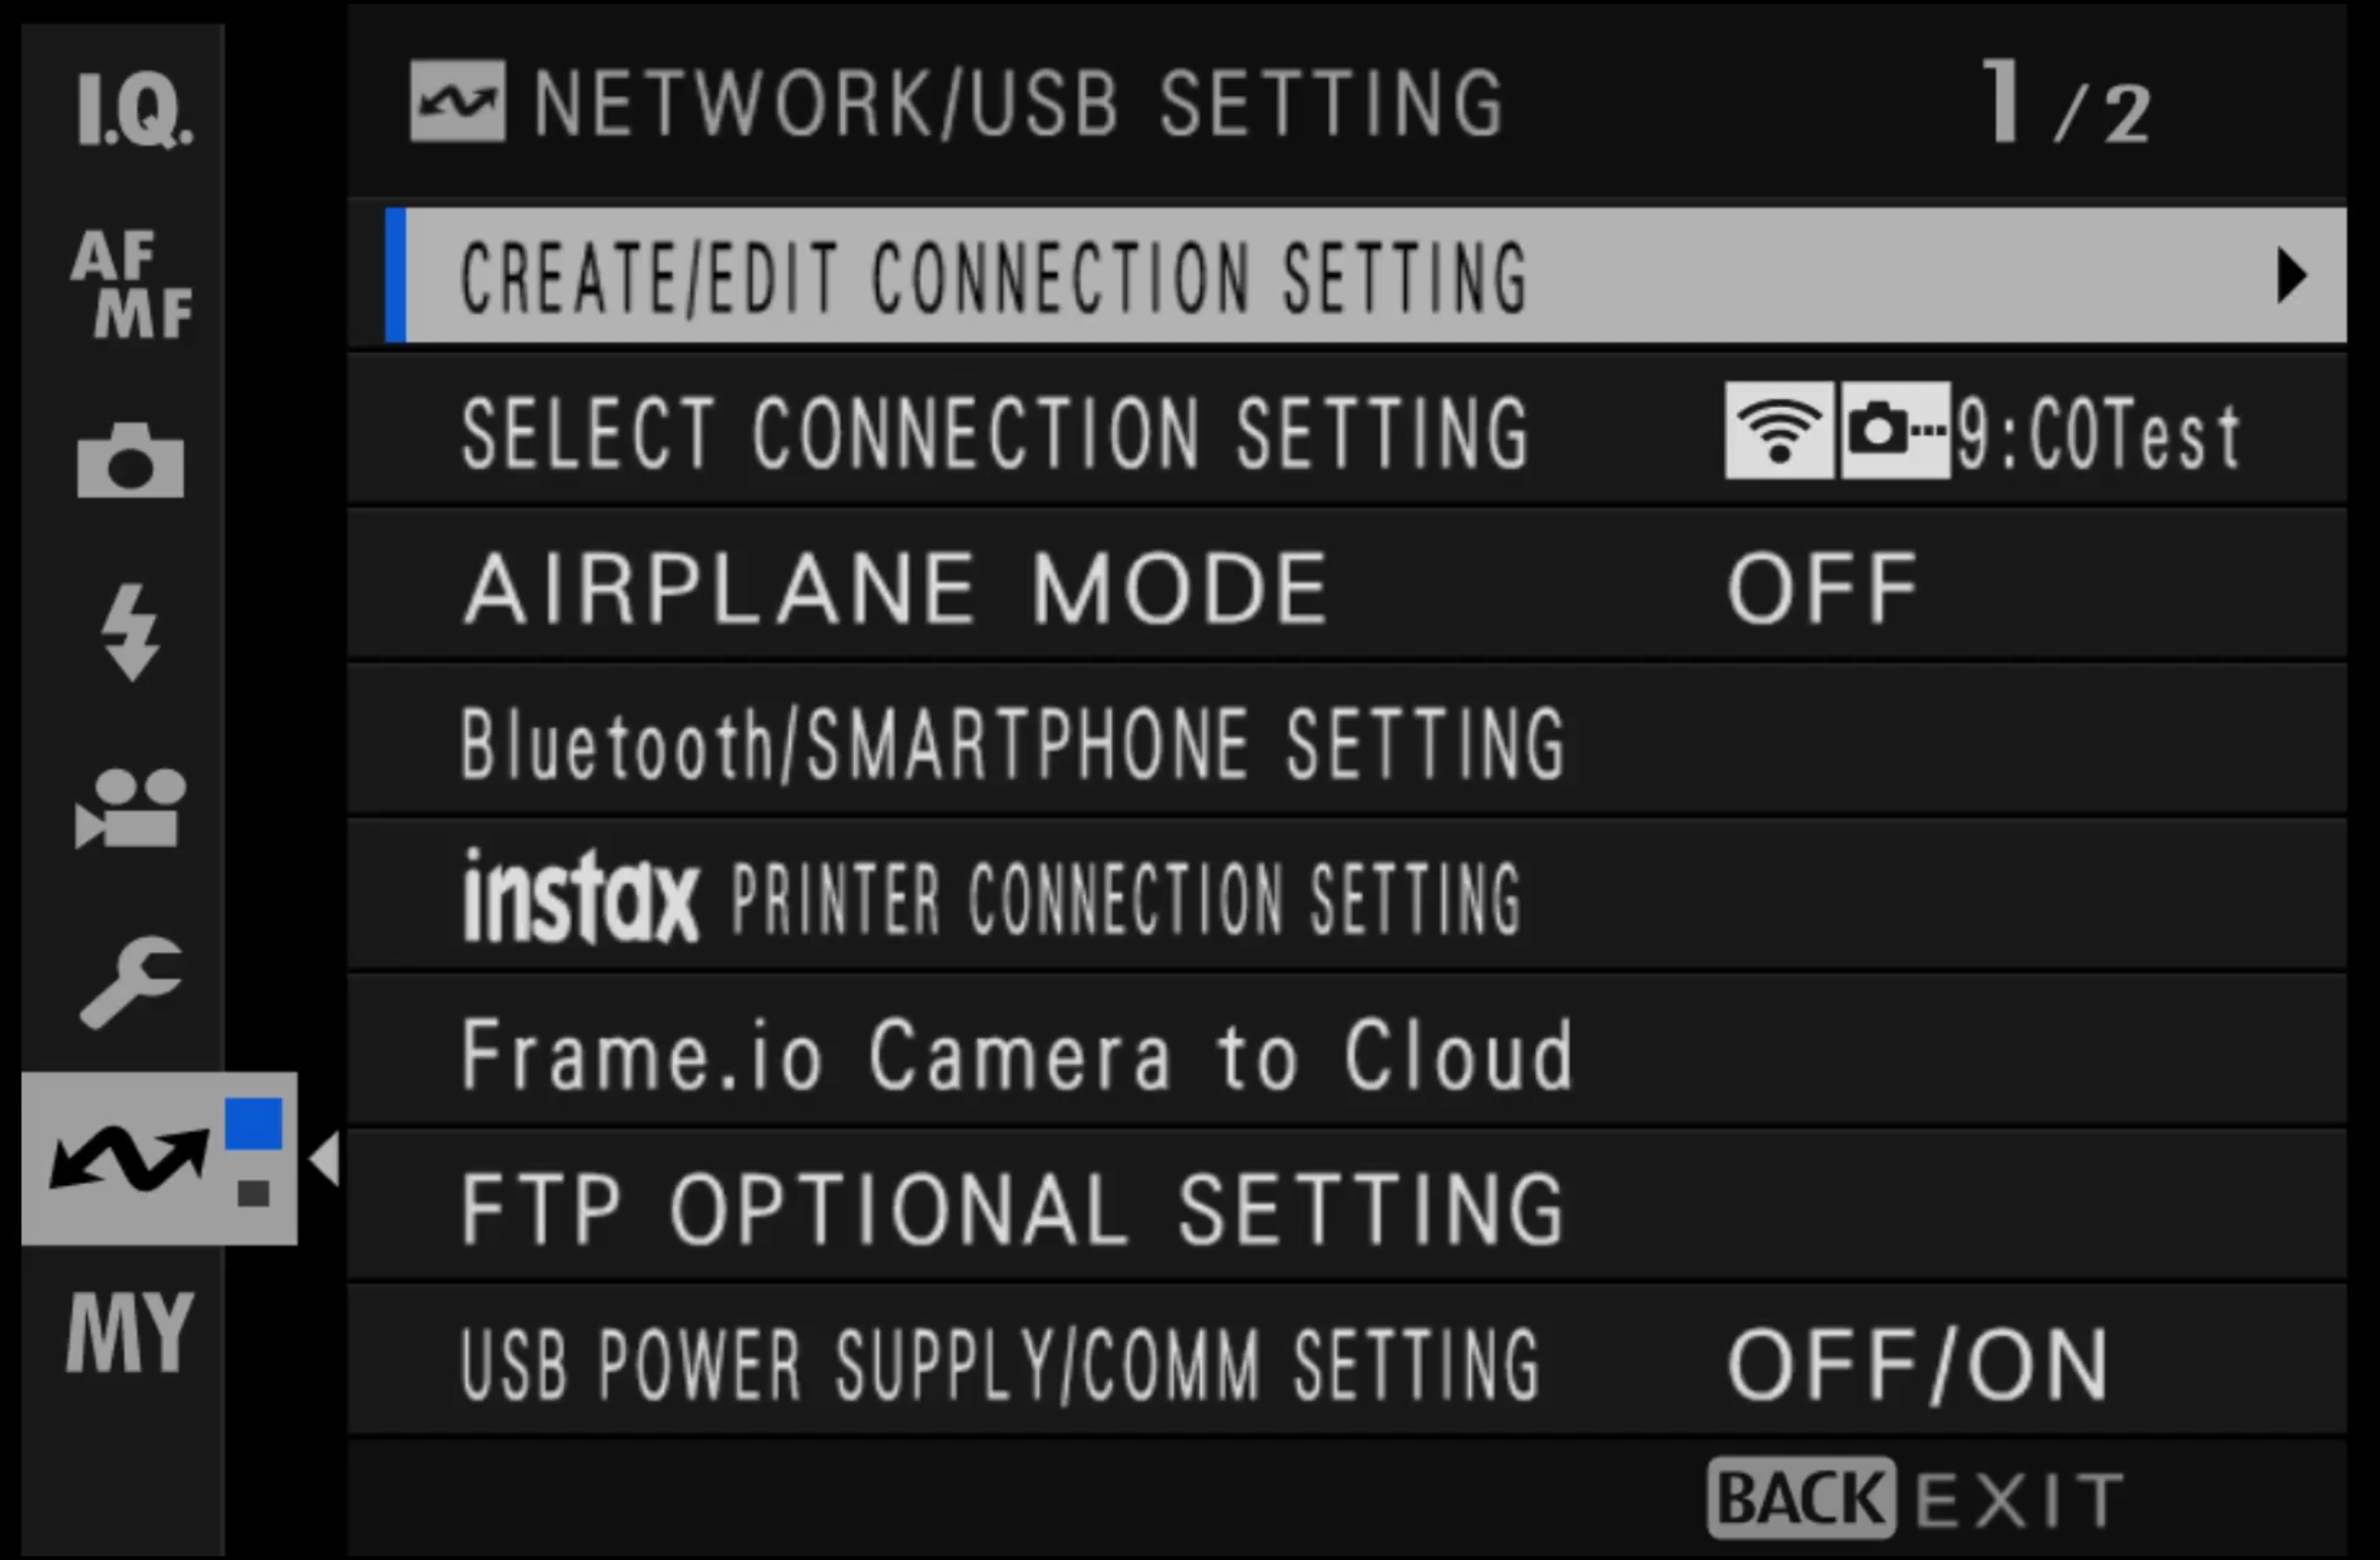Click the 1/2 page number indicator
This screenshot has width=2380, height=1560.
[2064, 104]
